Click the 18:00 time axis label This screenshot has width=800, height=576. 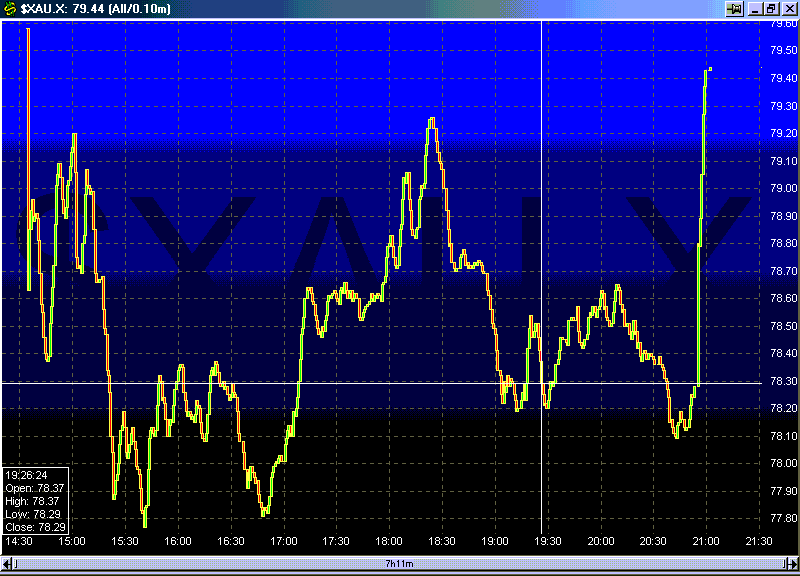click(x=389, y=541)
